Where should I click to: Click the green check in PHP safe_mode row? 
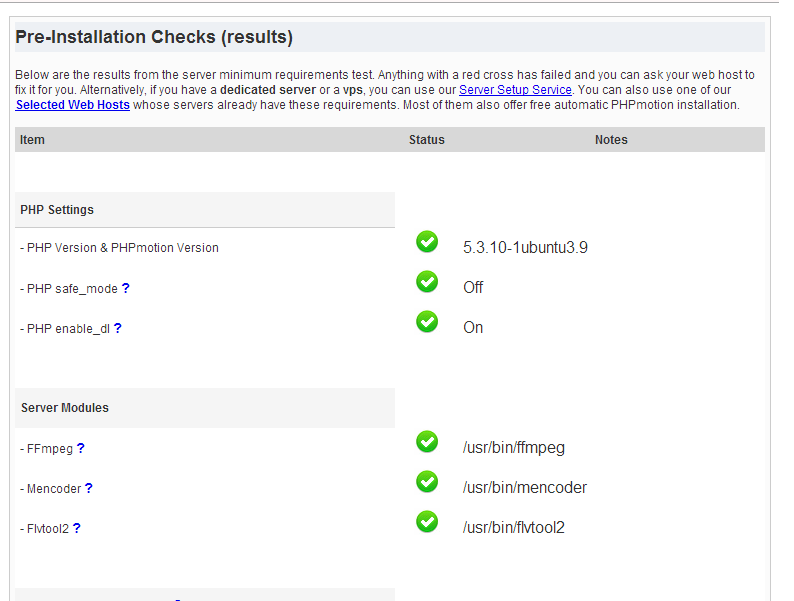[427, 282]
